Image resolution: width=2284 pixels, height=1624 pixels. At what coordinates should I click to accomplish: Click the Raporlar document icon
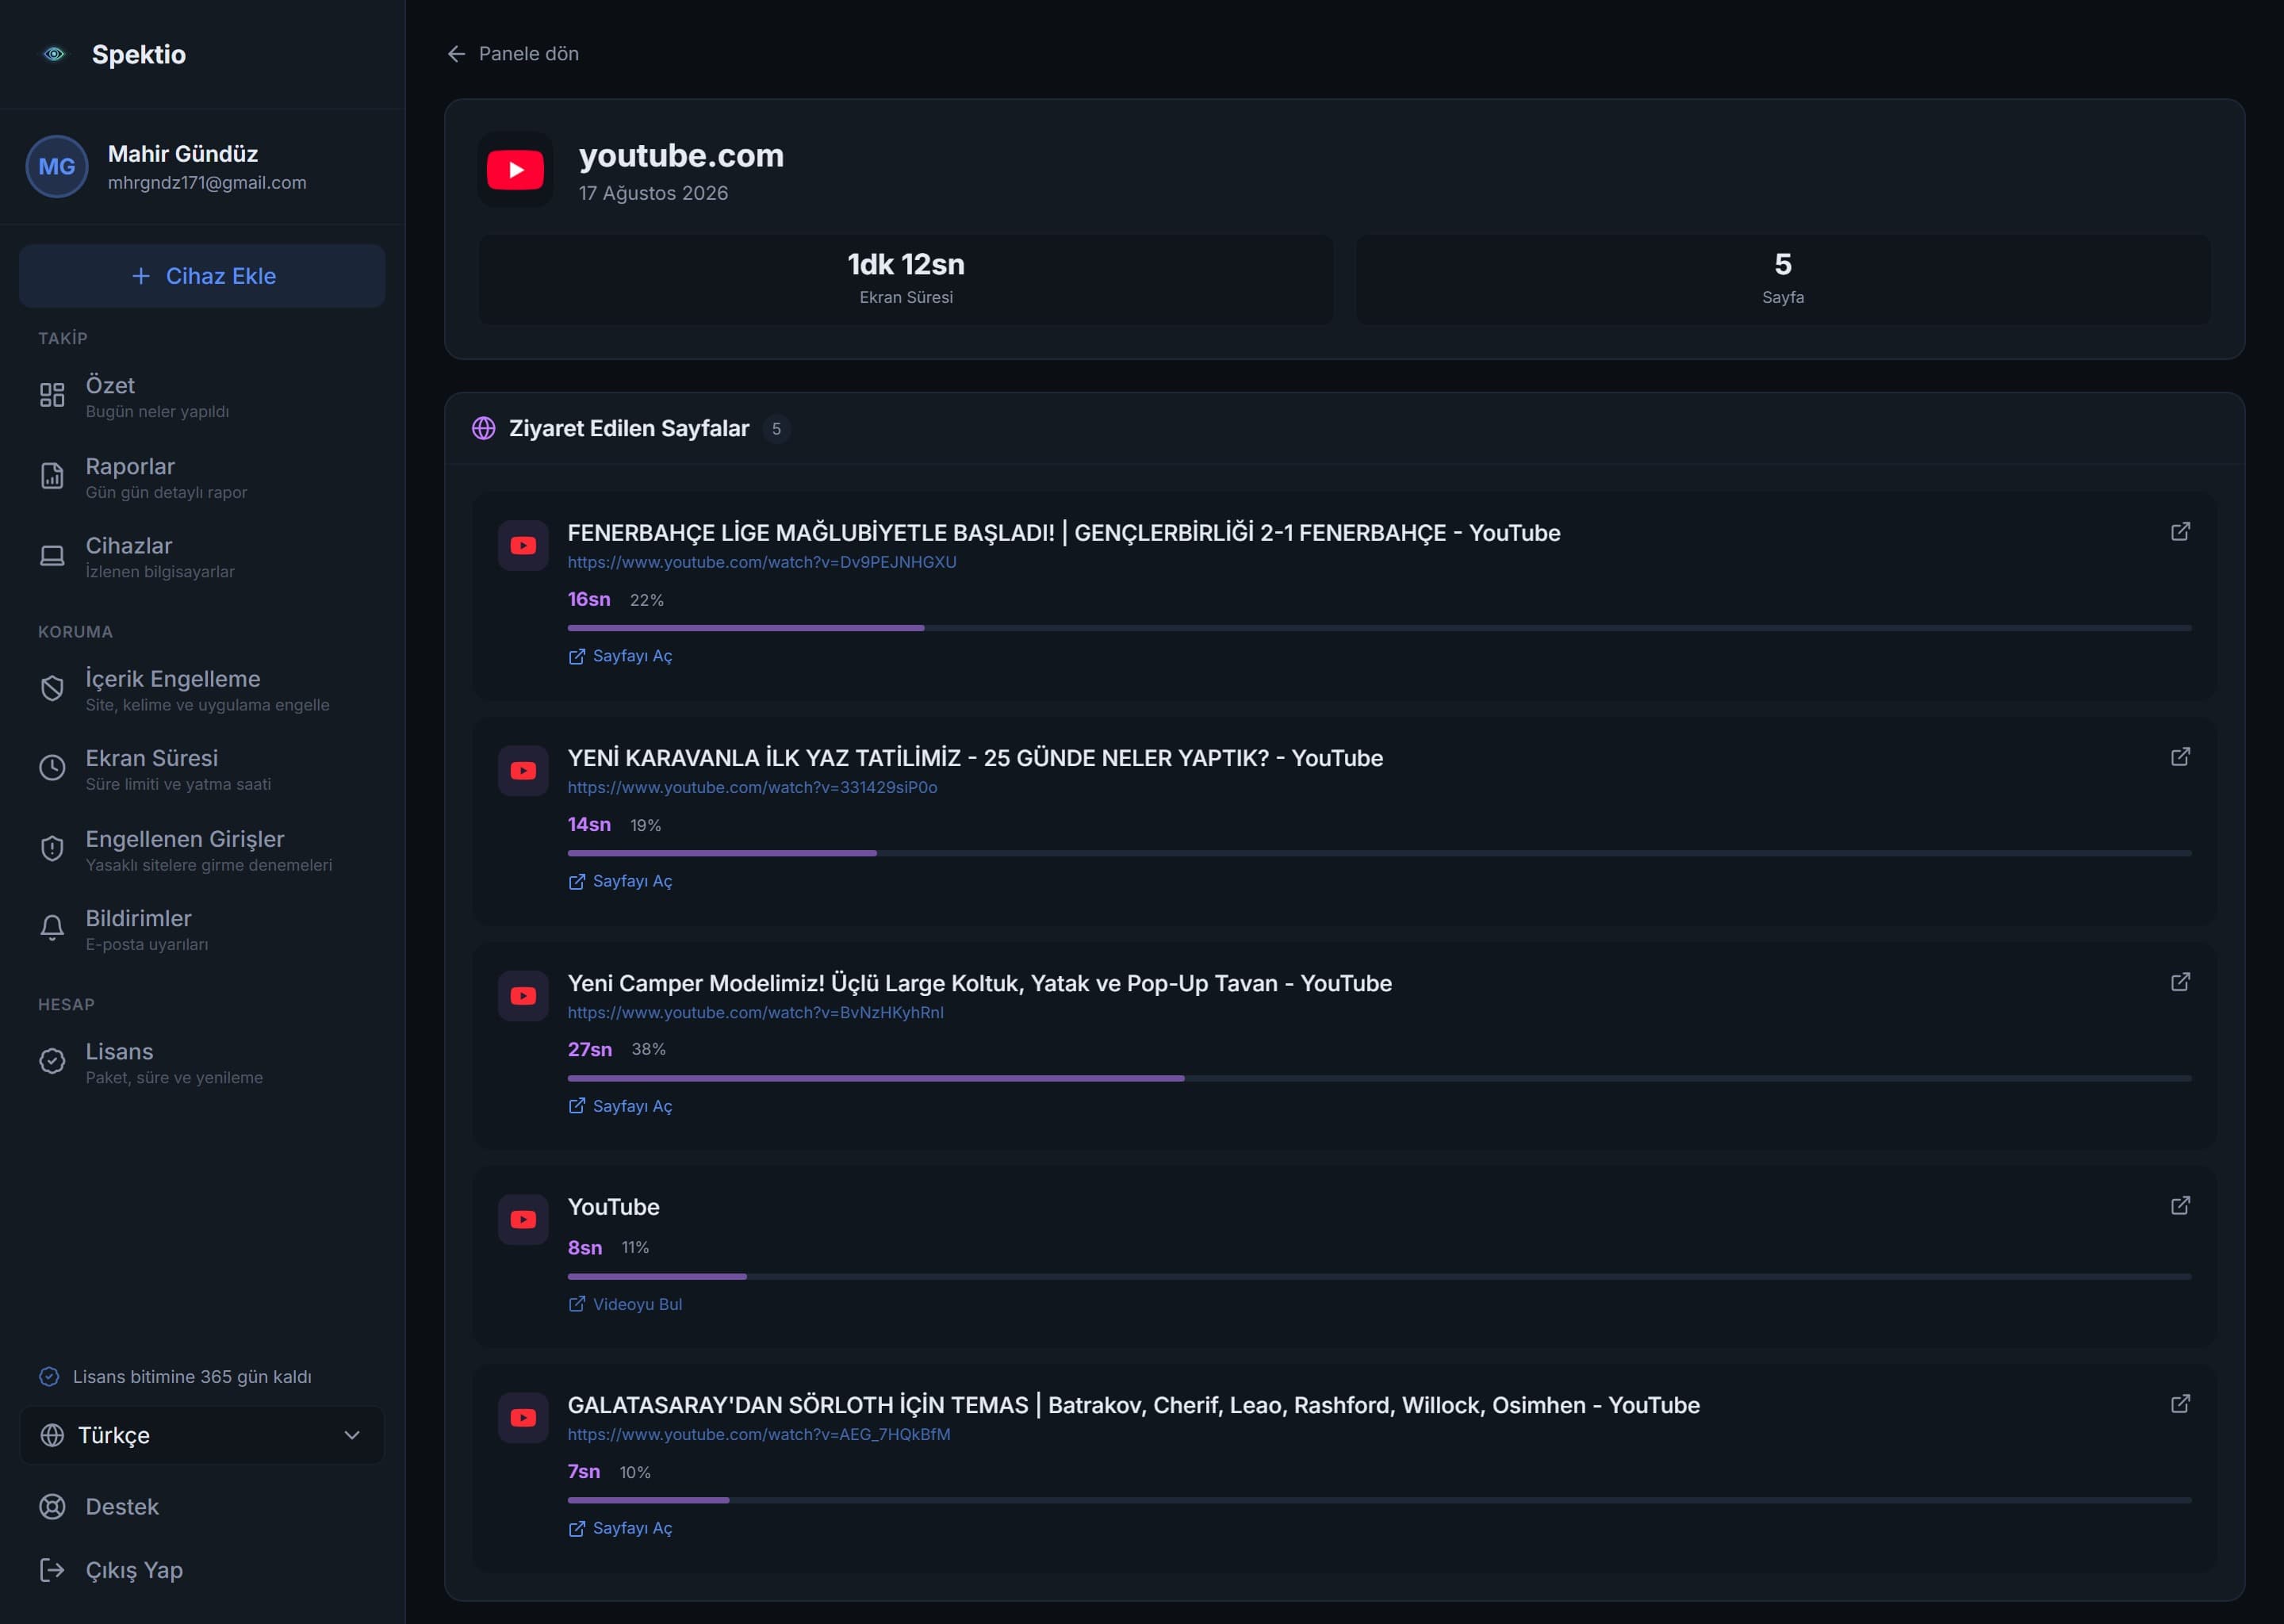52,476
